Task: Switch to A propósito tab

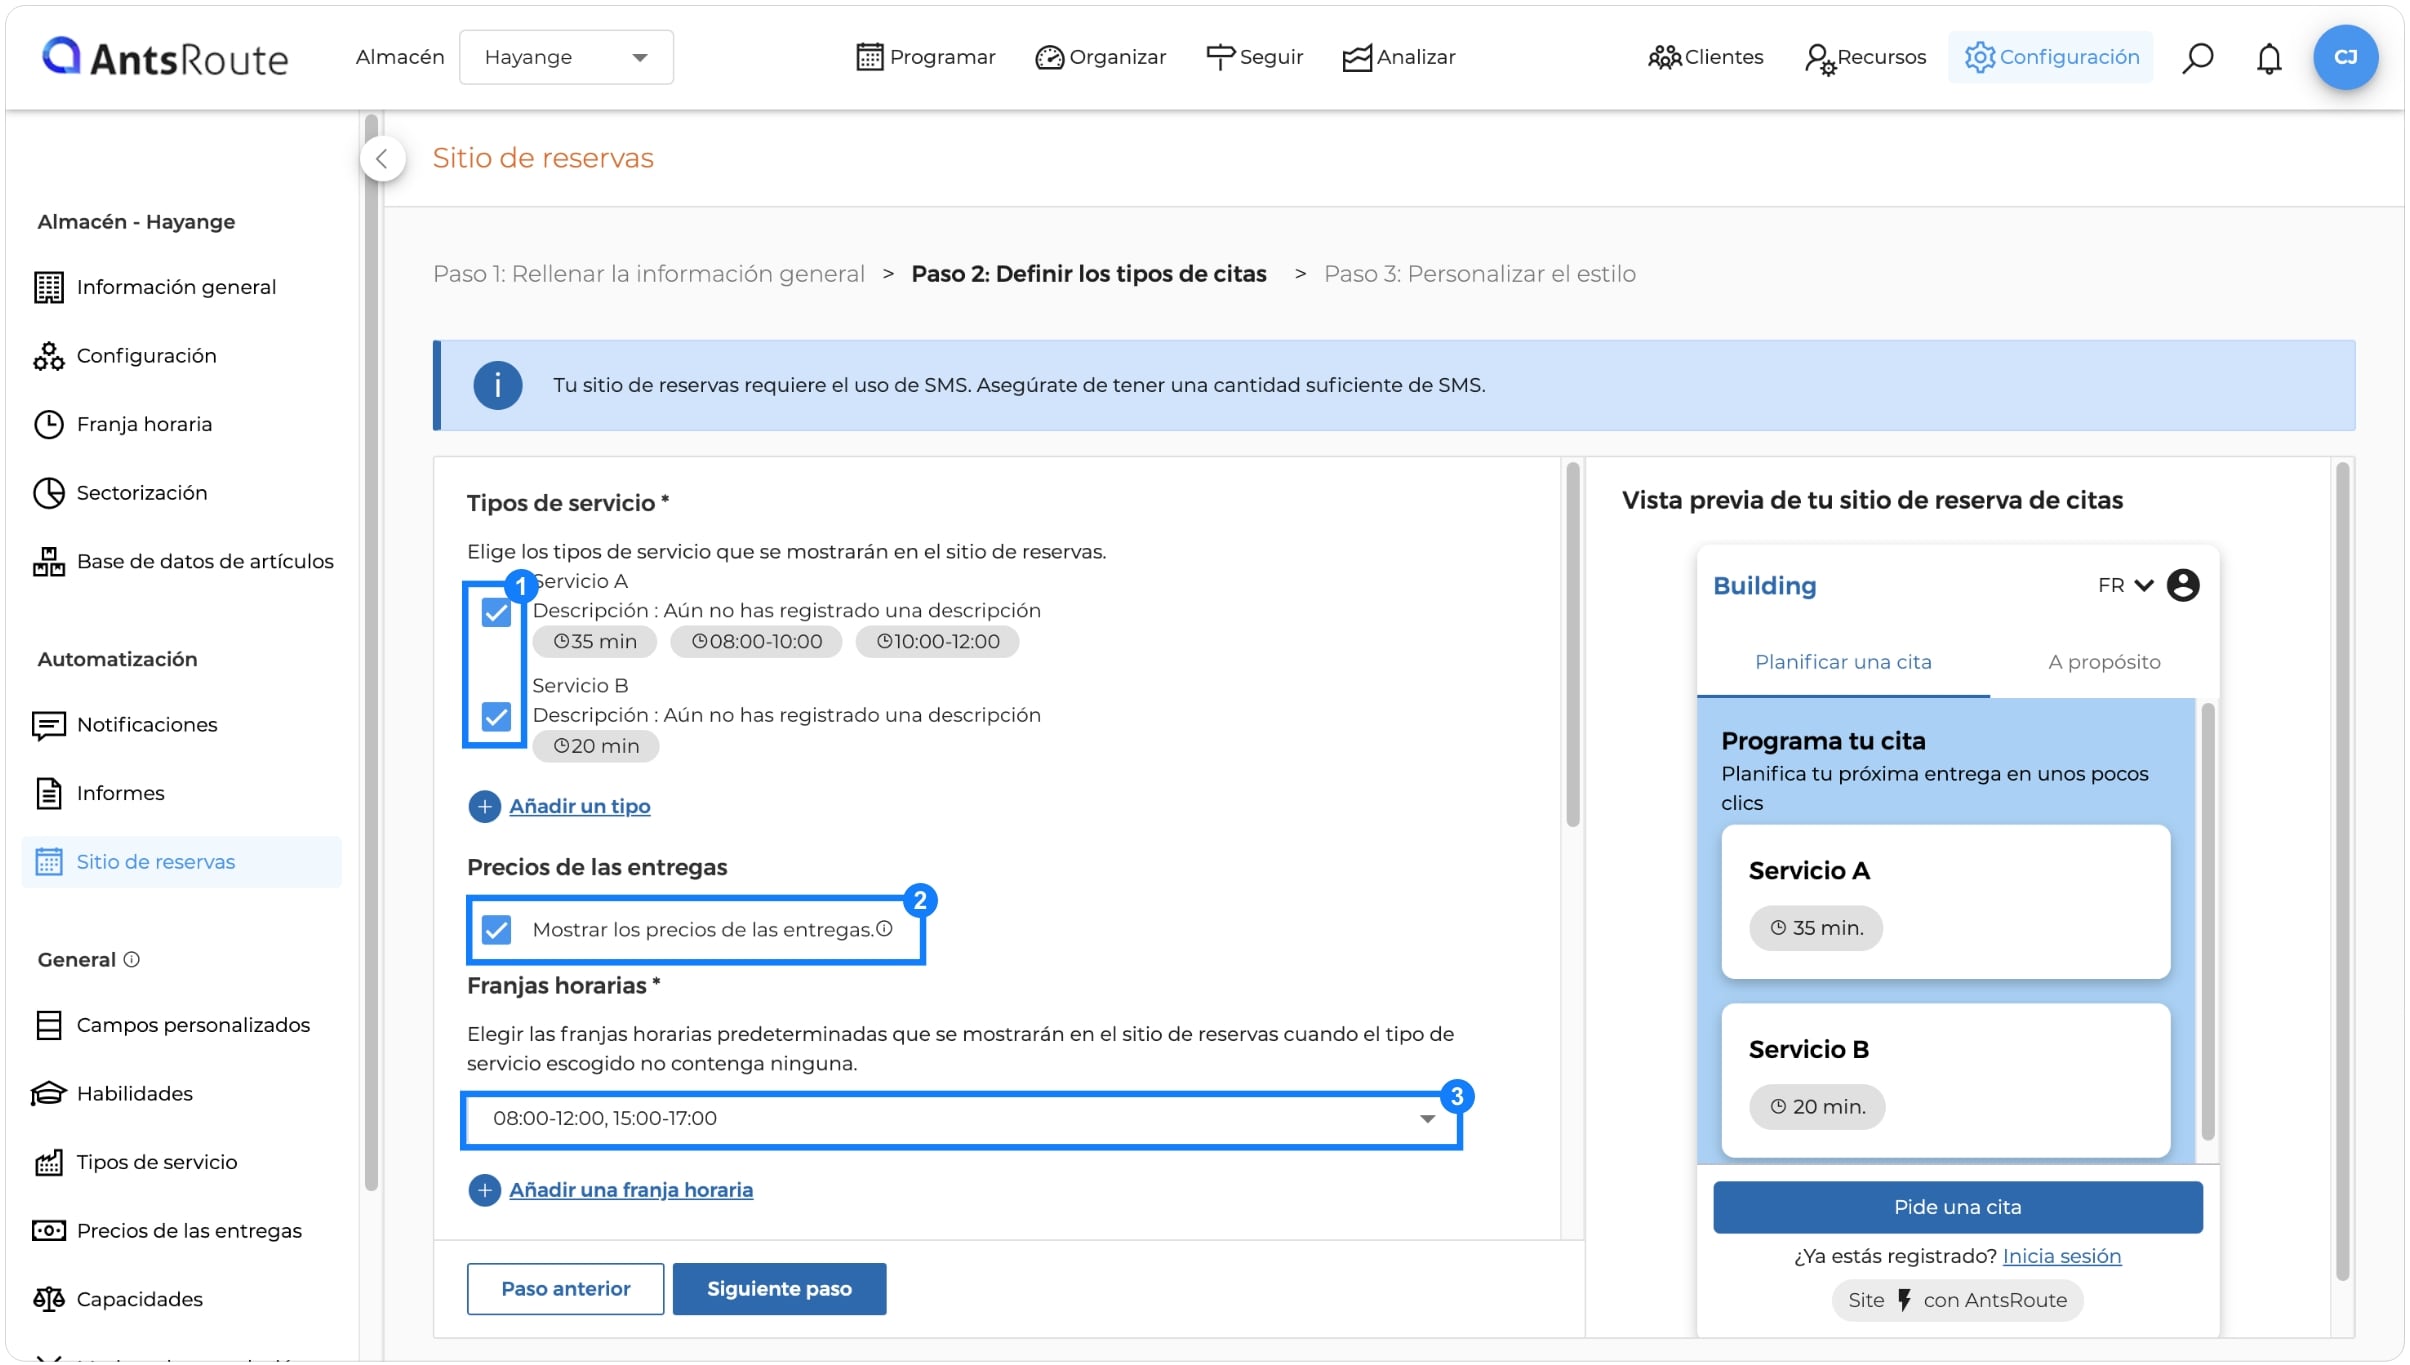Action: pos(2104,662)
